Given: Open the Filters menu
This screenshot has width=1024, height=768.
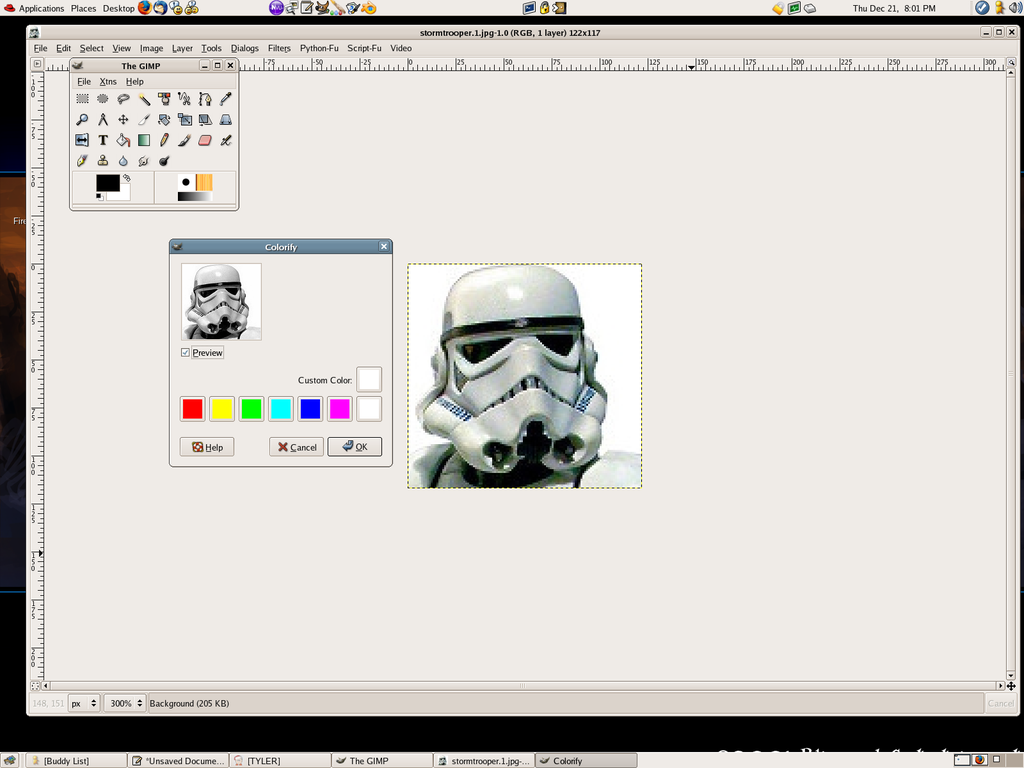Looking at the screenshot, I should coord(278,47).
